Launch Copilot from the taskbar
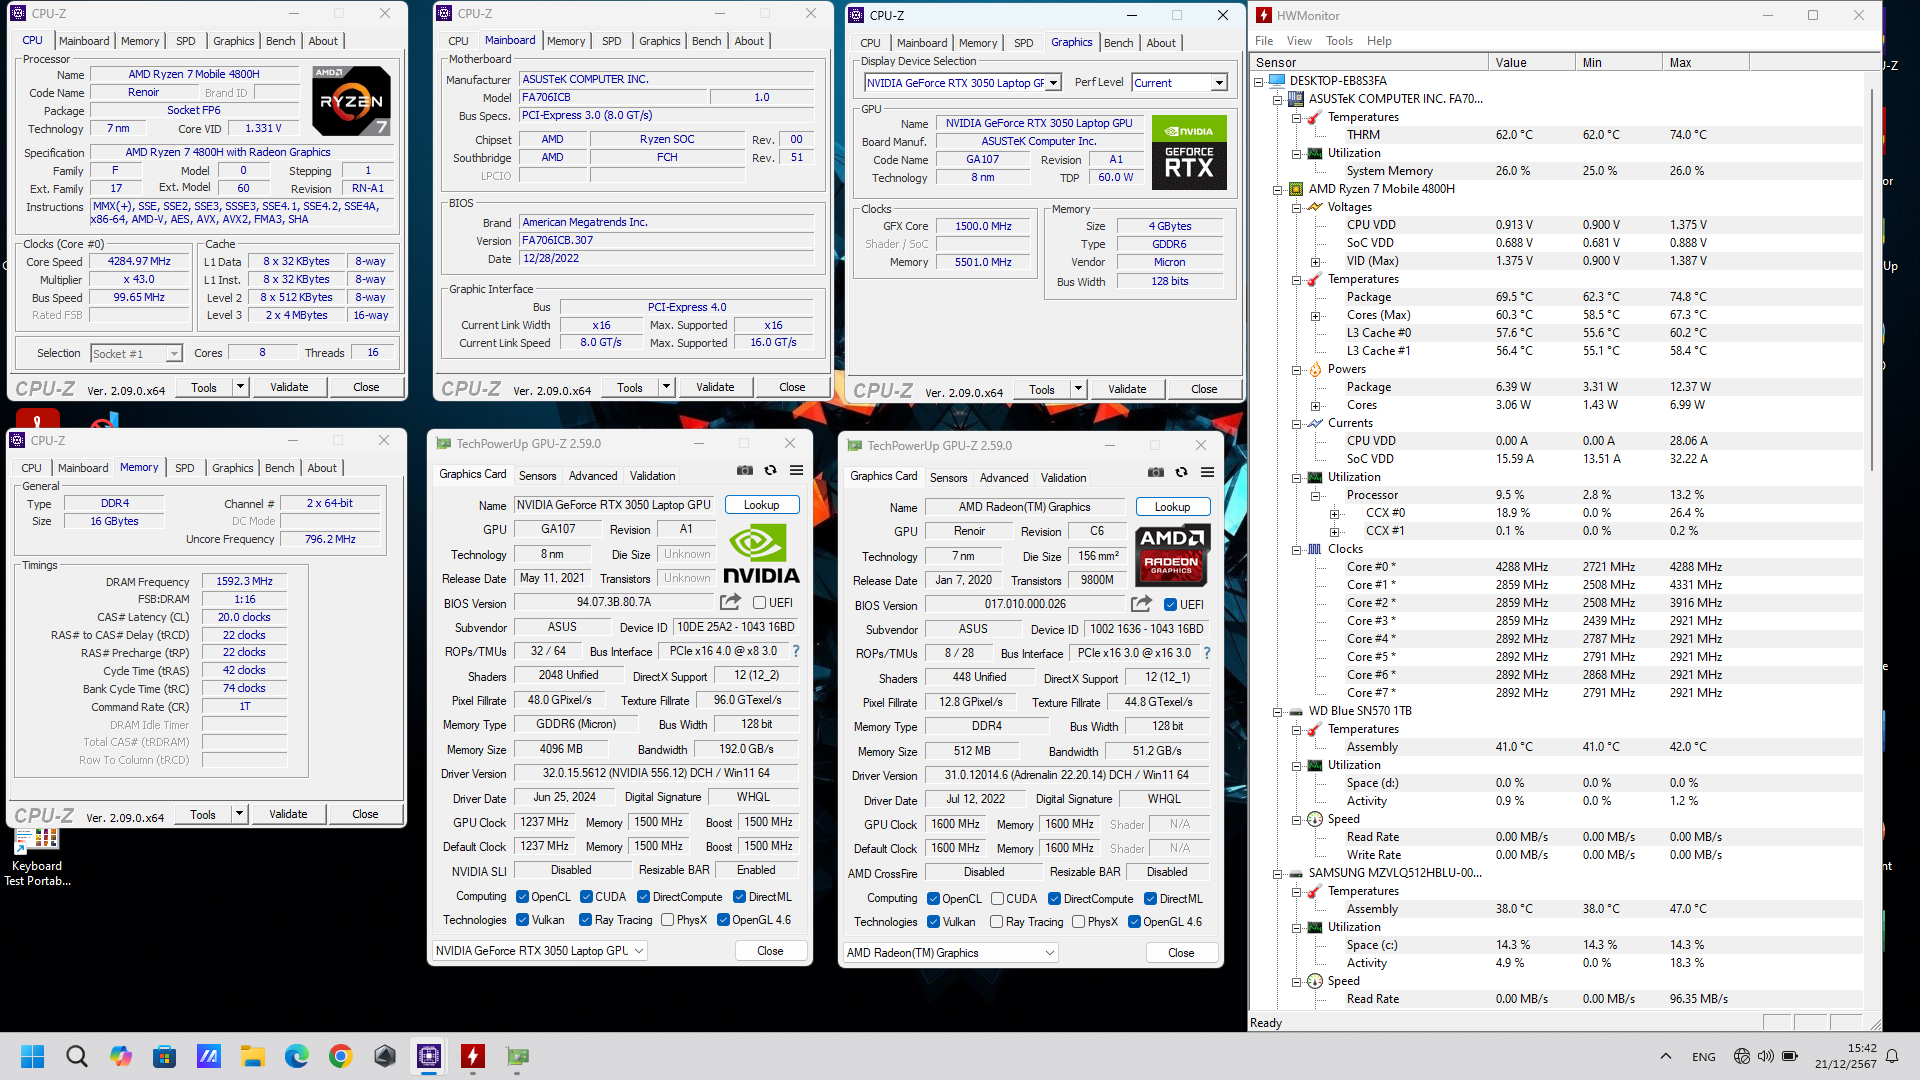Viewport: 1920px width, 1080px height. pos(121,1056)
